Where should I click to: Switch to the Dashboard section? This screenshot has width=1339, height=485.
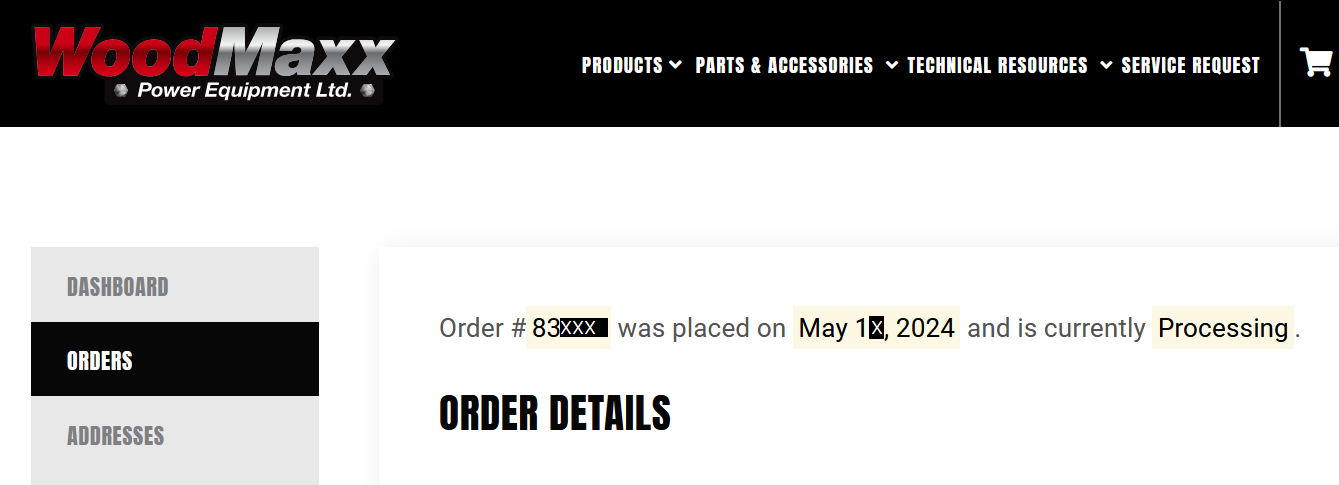point(117,287)
